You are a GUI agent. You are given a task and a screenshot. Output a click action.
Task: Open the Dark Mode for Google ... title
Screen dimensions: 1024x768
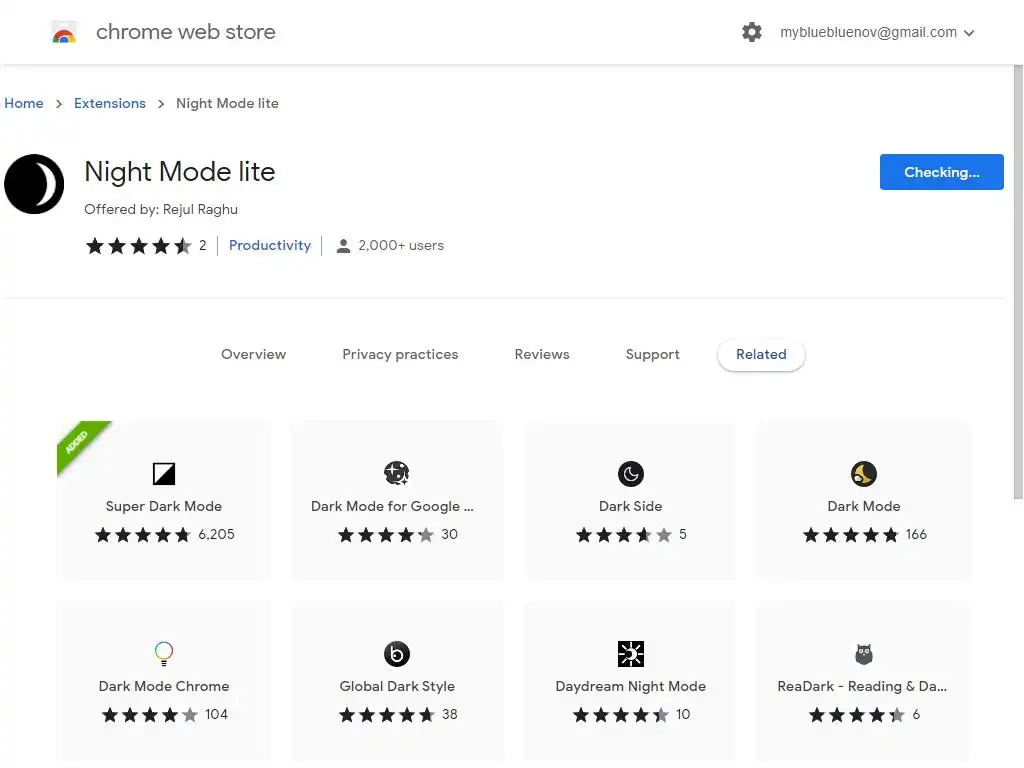[392, 506]
